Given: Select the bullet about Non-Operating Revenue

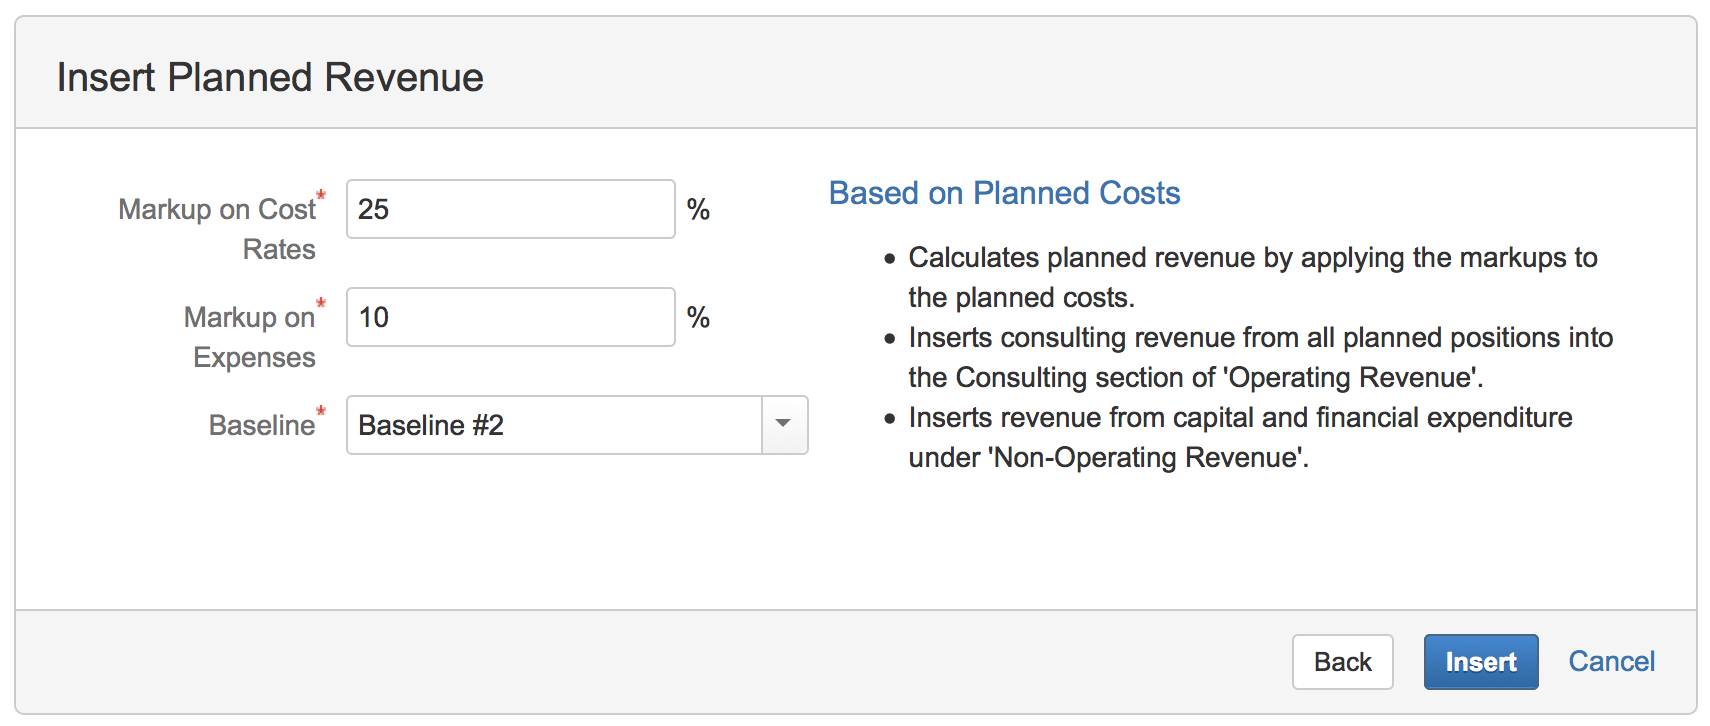Looking at the screenshot, I should click(1240, 437).
